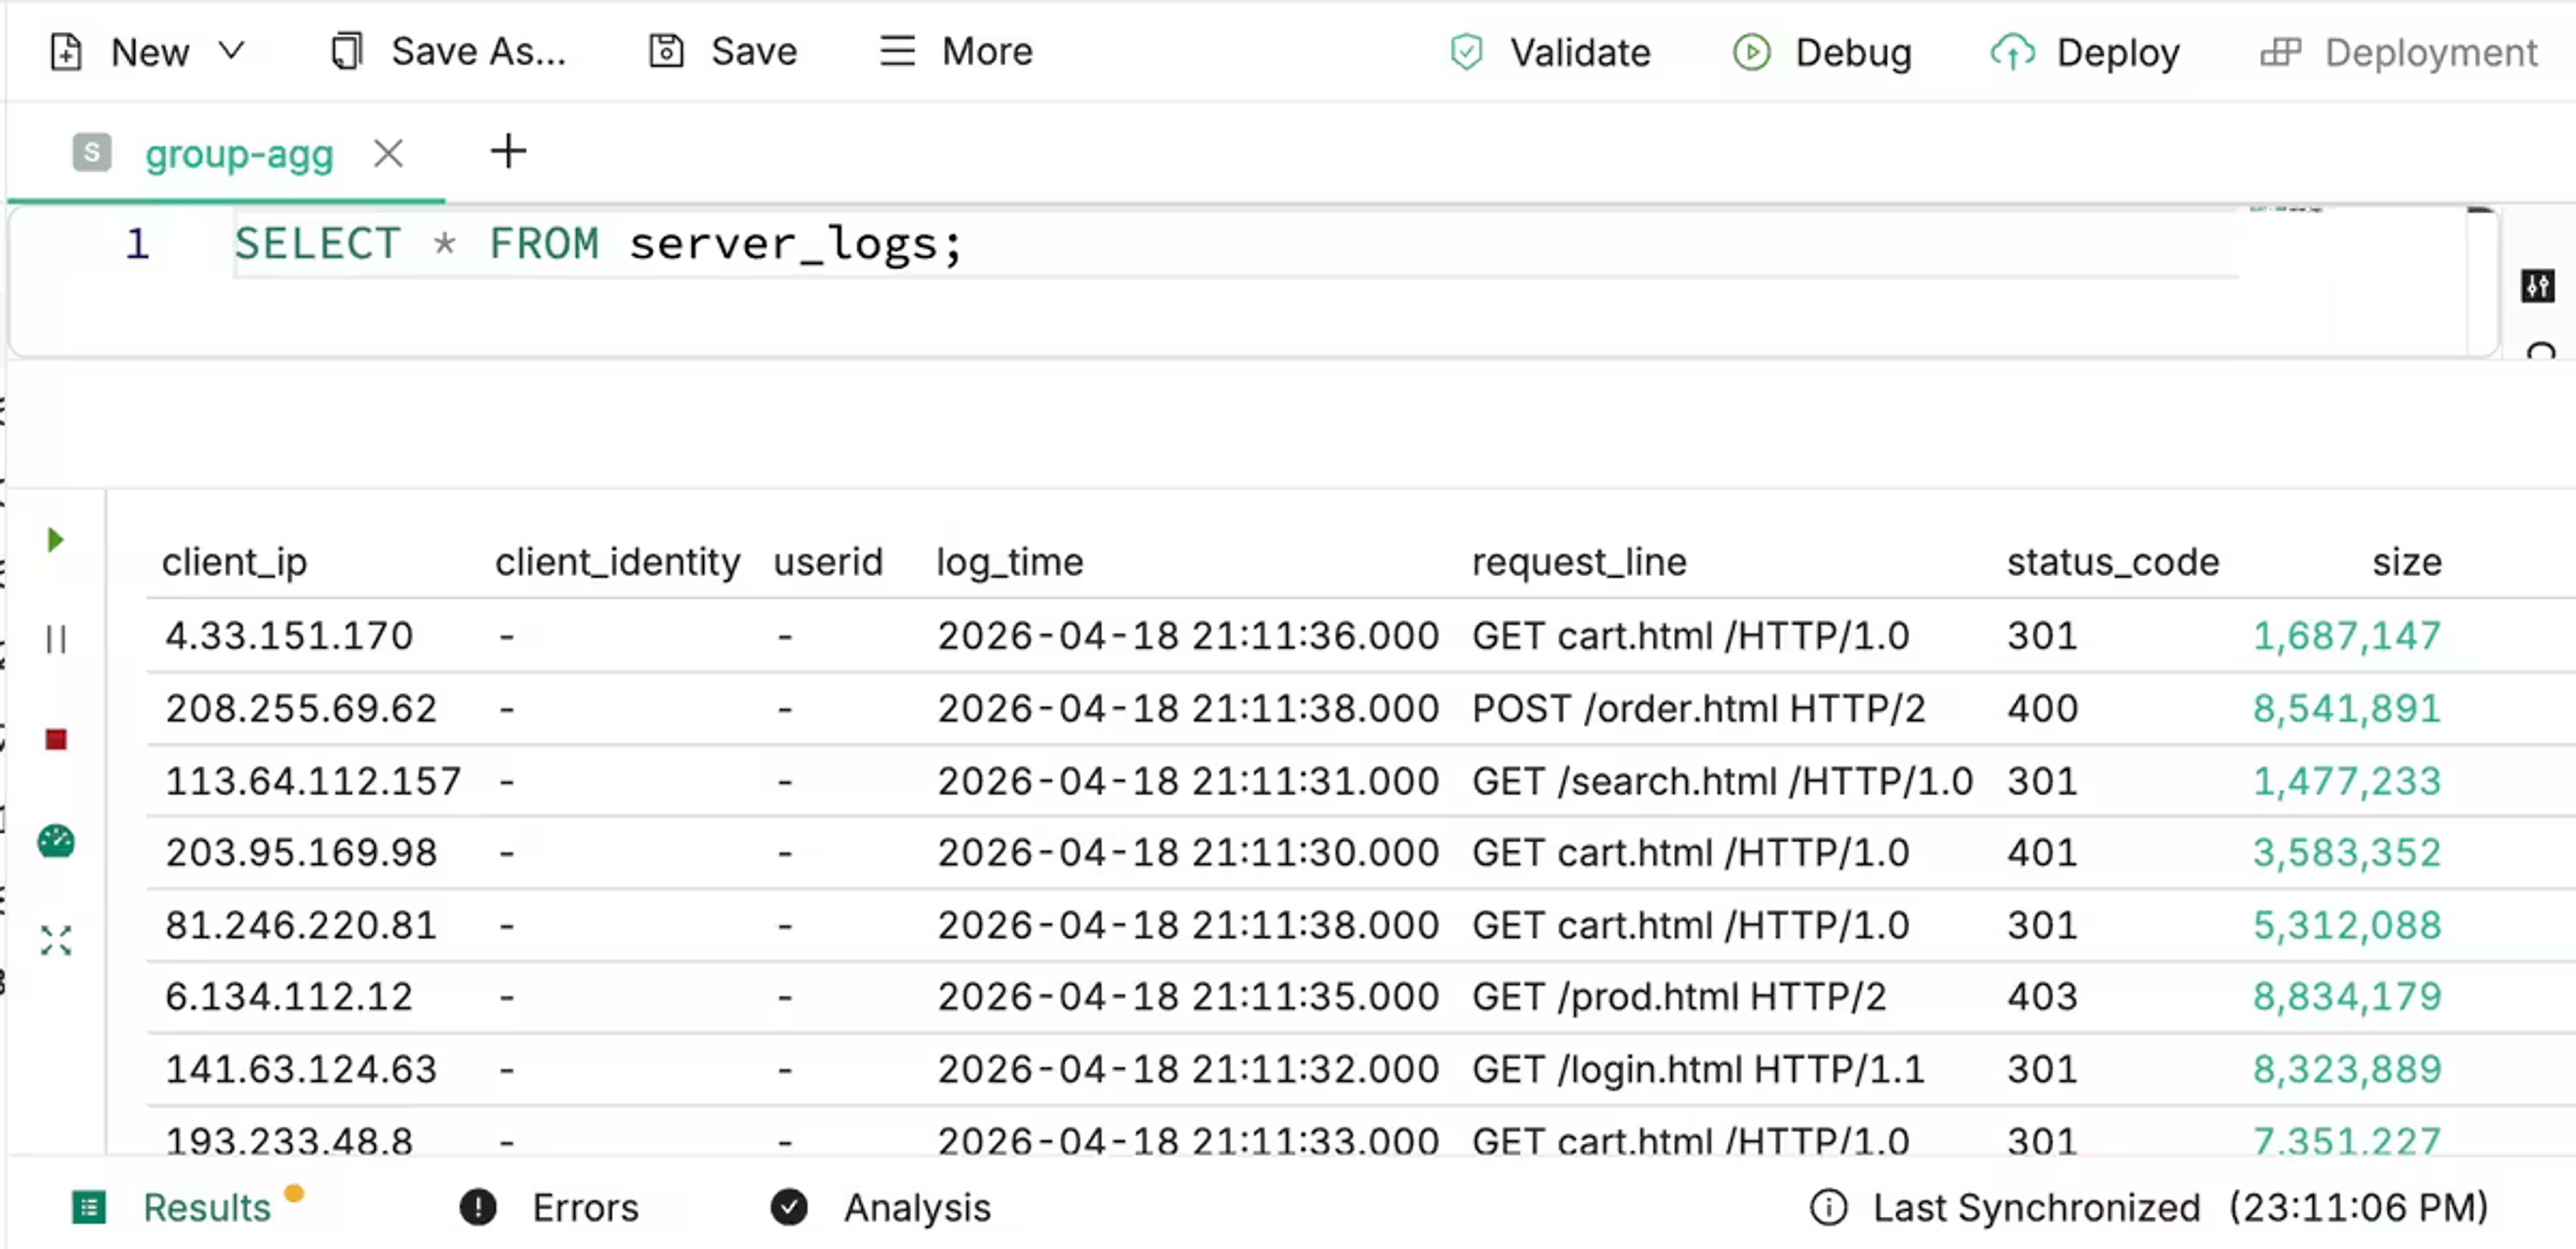Open editor settings sliders icon
The image size is (2576, 1249).
coord(2537,286)
